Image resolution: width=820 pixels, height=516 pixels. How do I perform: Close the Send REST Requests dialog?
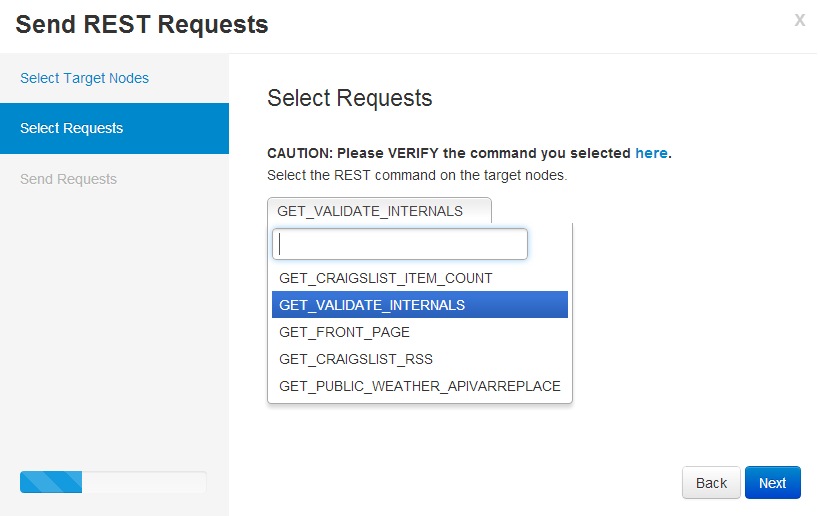point(799,20)
